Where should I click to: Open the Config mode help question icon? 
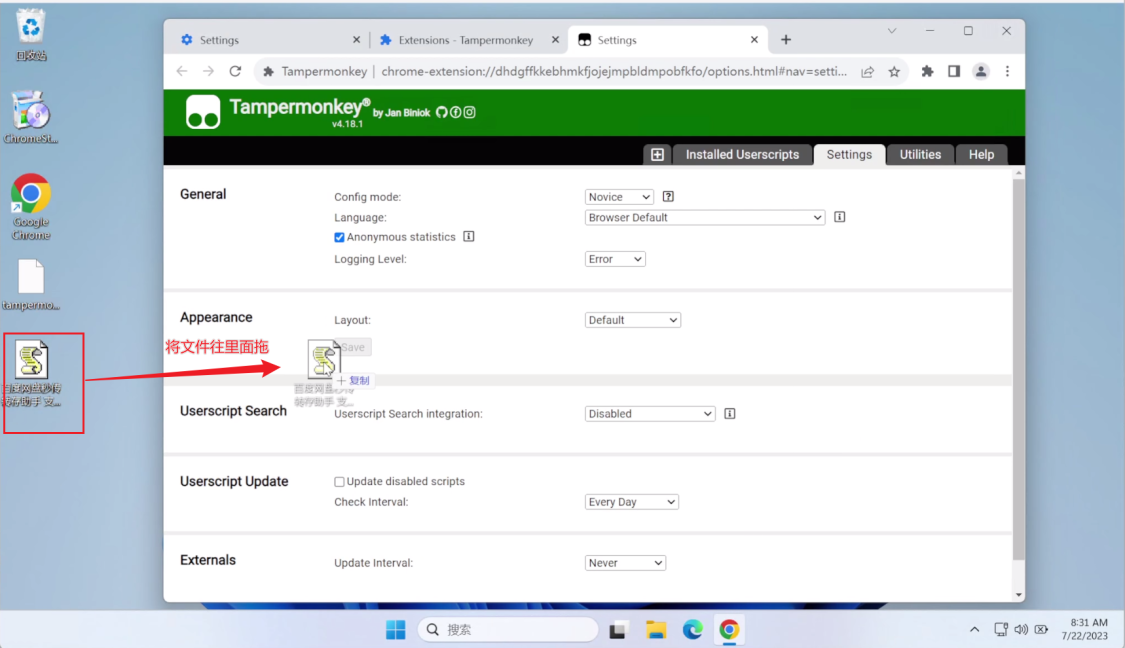click(668, 197)
